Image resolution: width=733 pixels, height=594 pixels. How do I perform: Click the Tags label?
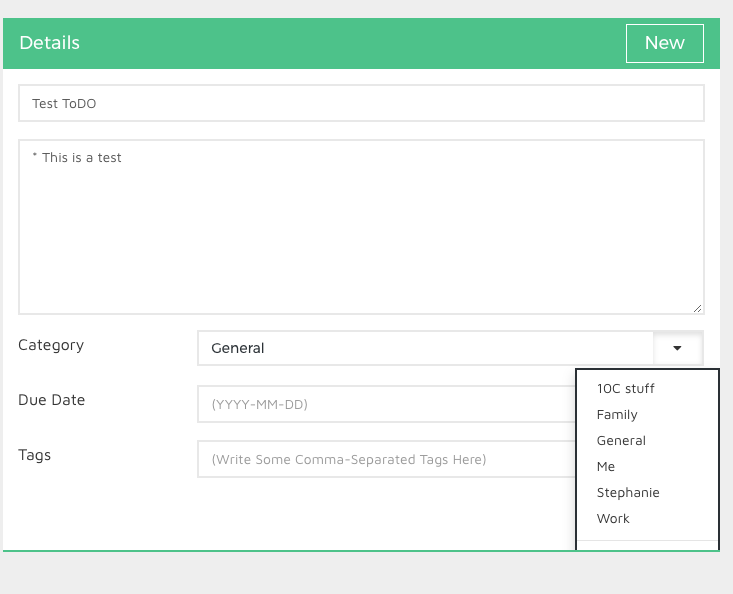tap(34, 455)
